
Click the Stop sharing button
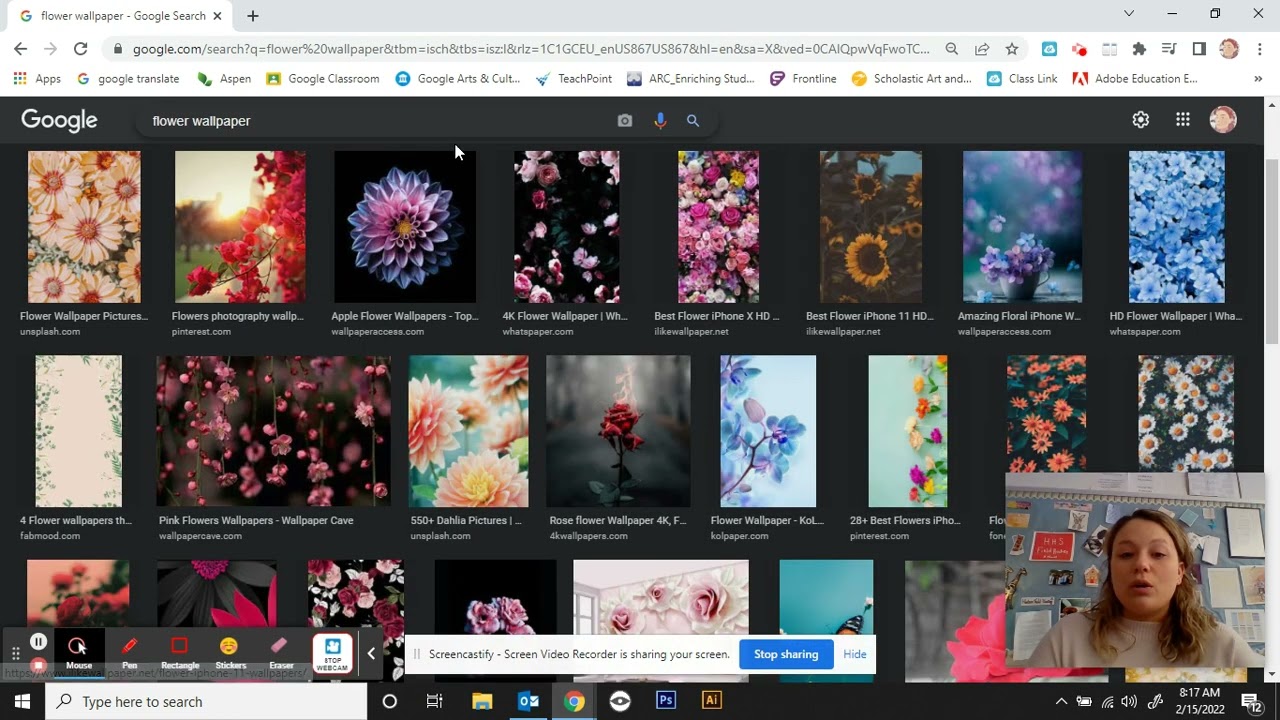pyautogui.click(x=786, y=654)
